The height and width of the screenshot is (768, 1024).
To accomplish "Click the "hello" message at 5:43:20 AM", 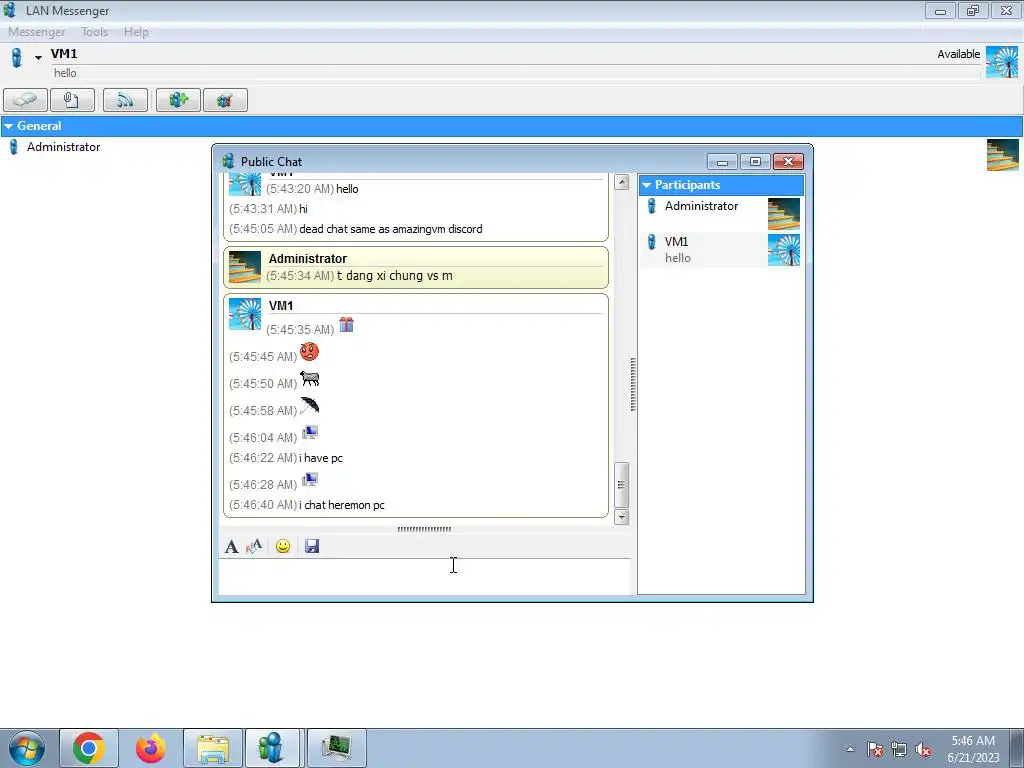I will pos(347,189).
